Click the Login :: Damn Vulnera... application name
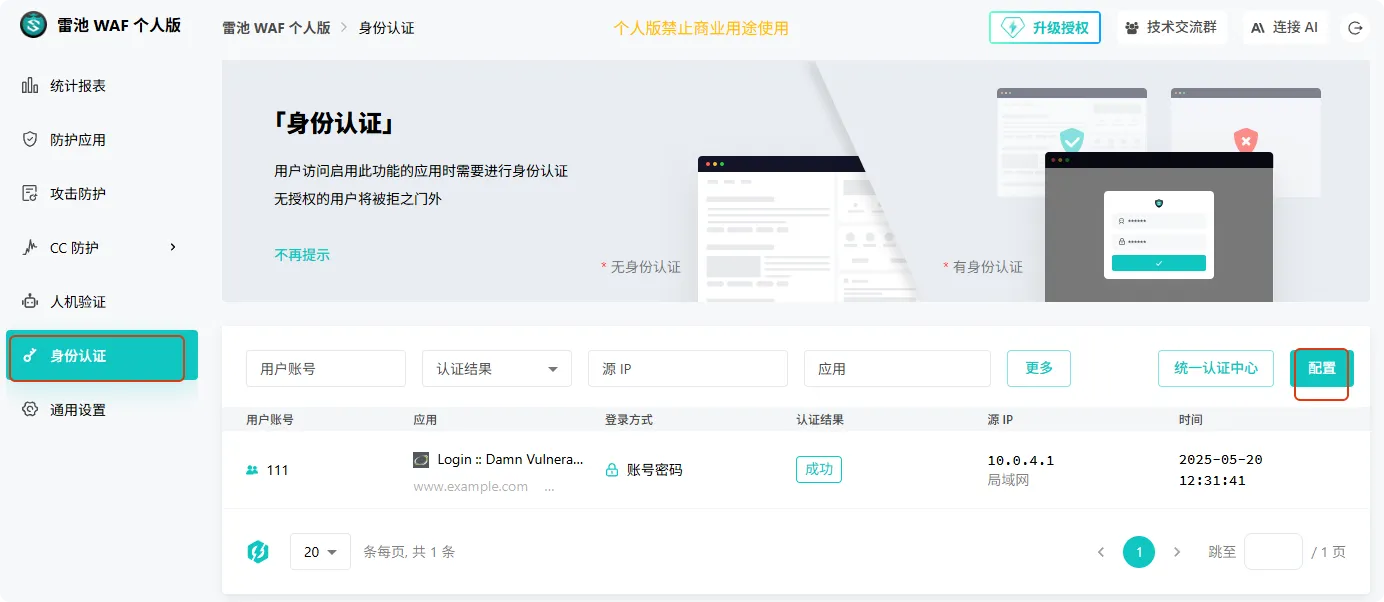The height and width of the screenshot is (602, 1384). pyautogui.click(x=510, y=460)
